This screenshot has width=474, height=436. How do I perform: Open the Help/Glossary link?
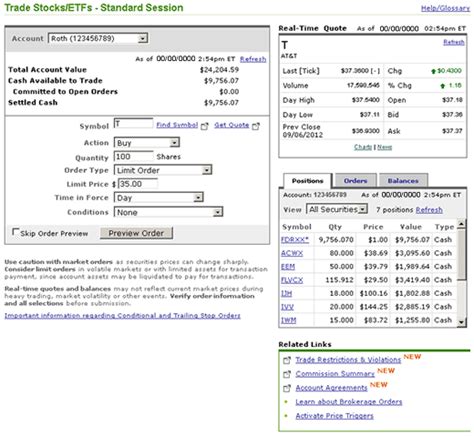[445, 8]
